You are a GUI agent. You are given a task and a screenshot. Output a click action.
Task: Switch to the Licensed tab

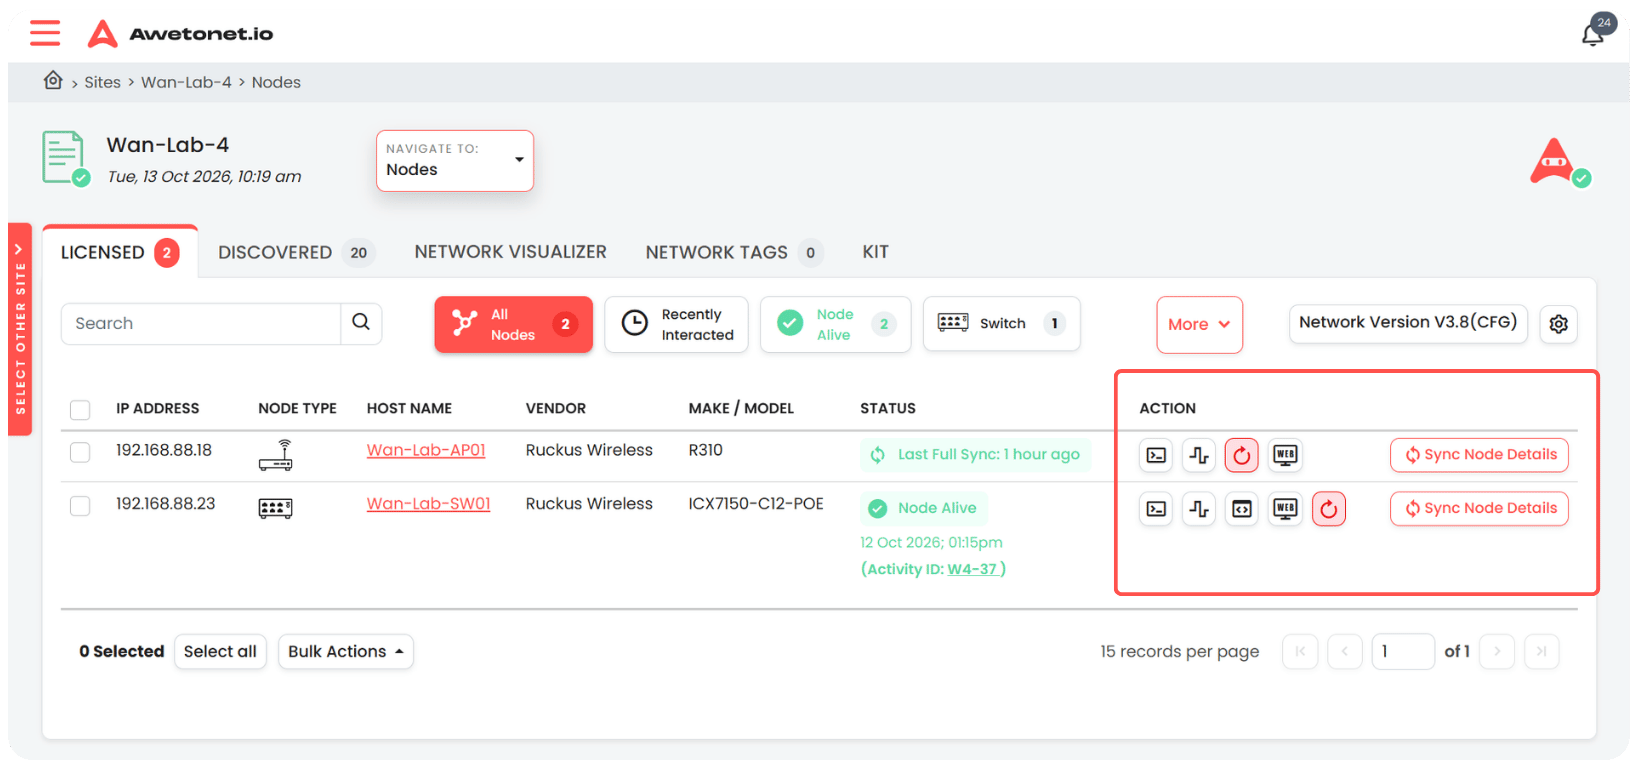120,253
